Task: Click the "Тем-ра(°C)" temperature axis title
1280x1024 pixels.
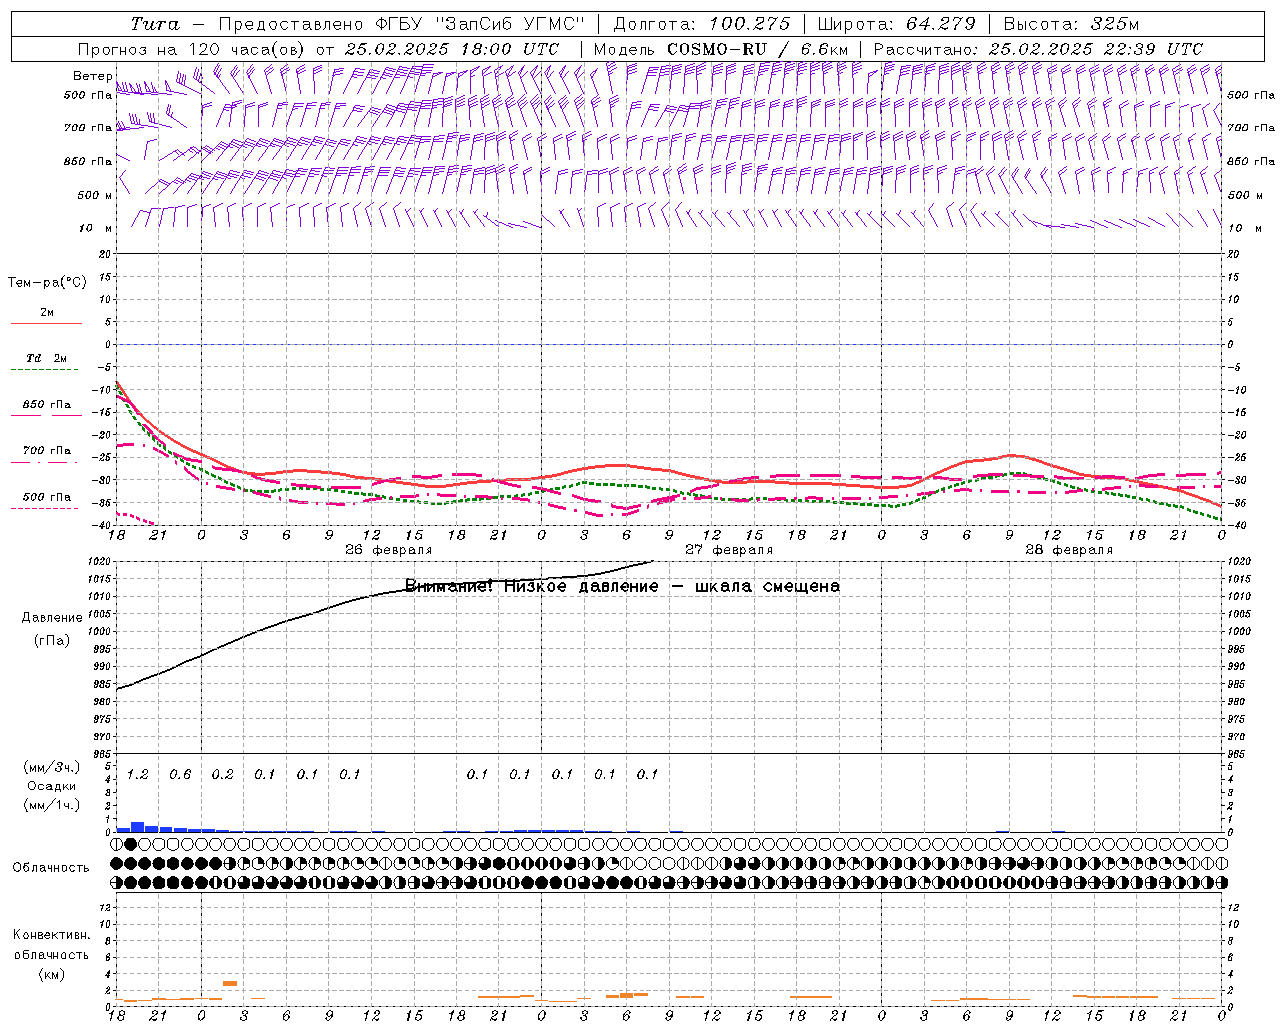Action: click(47, 282)
